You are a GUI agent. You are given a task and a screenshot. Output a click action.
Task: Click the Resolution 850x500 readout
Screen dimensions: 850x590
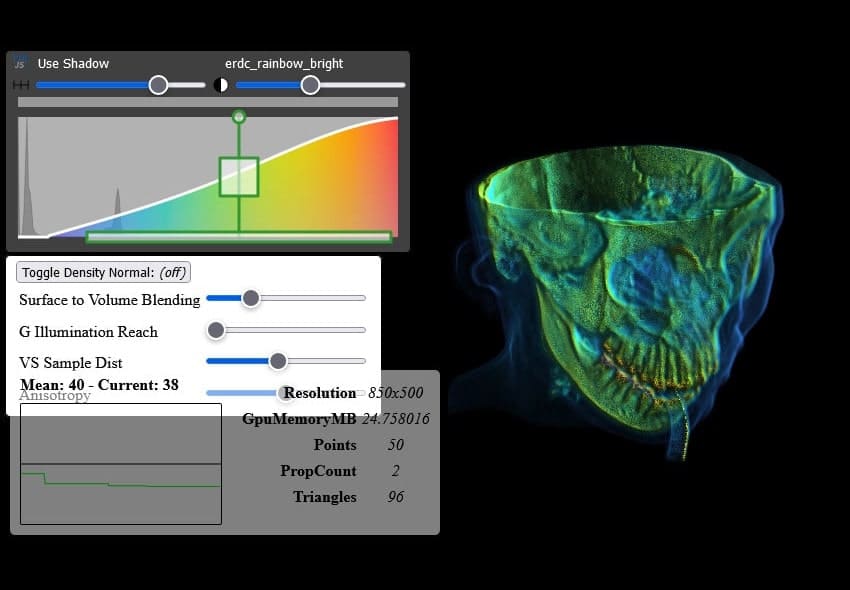(x=395, y=393)
